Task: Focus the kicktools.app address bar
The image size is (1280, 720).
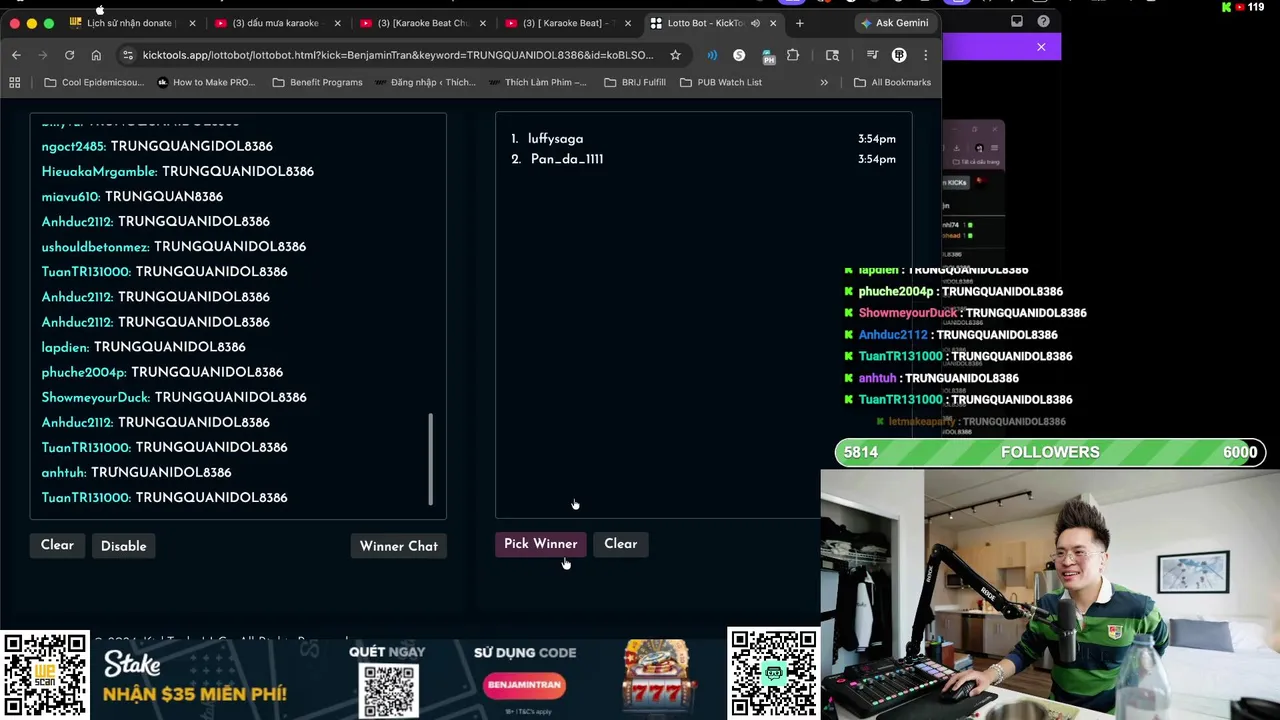Action: [398, 55]
